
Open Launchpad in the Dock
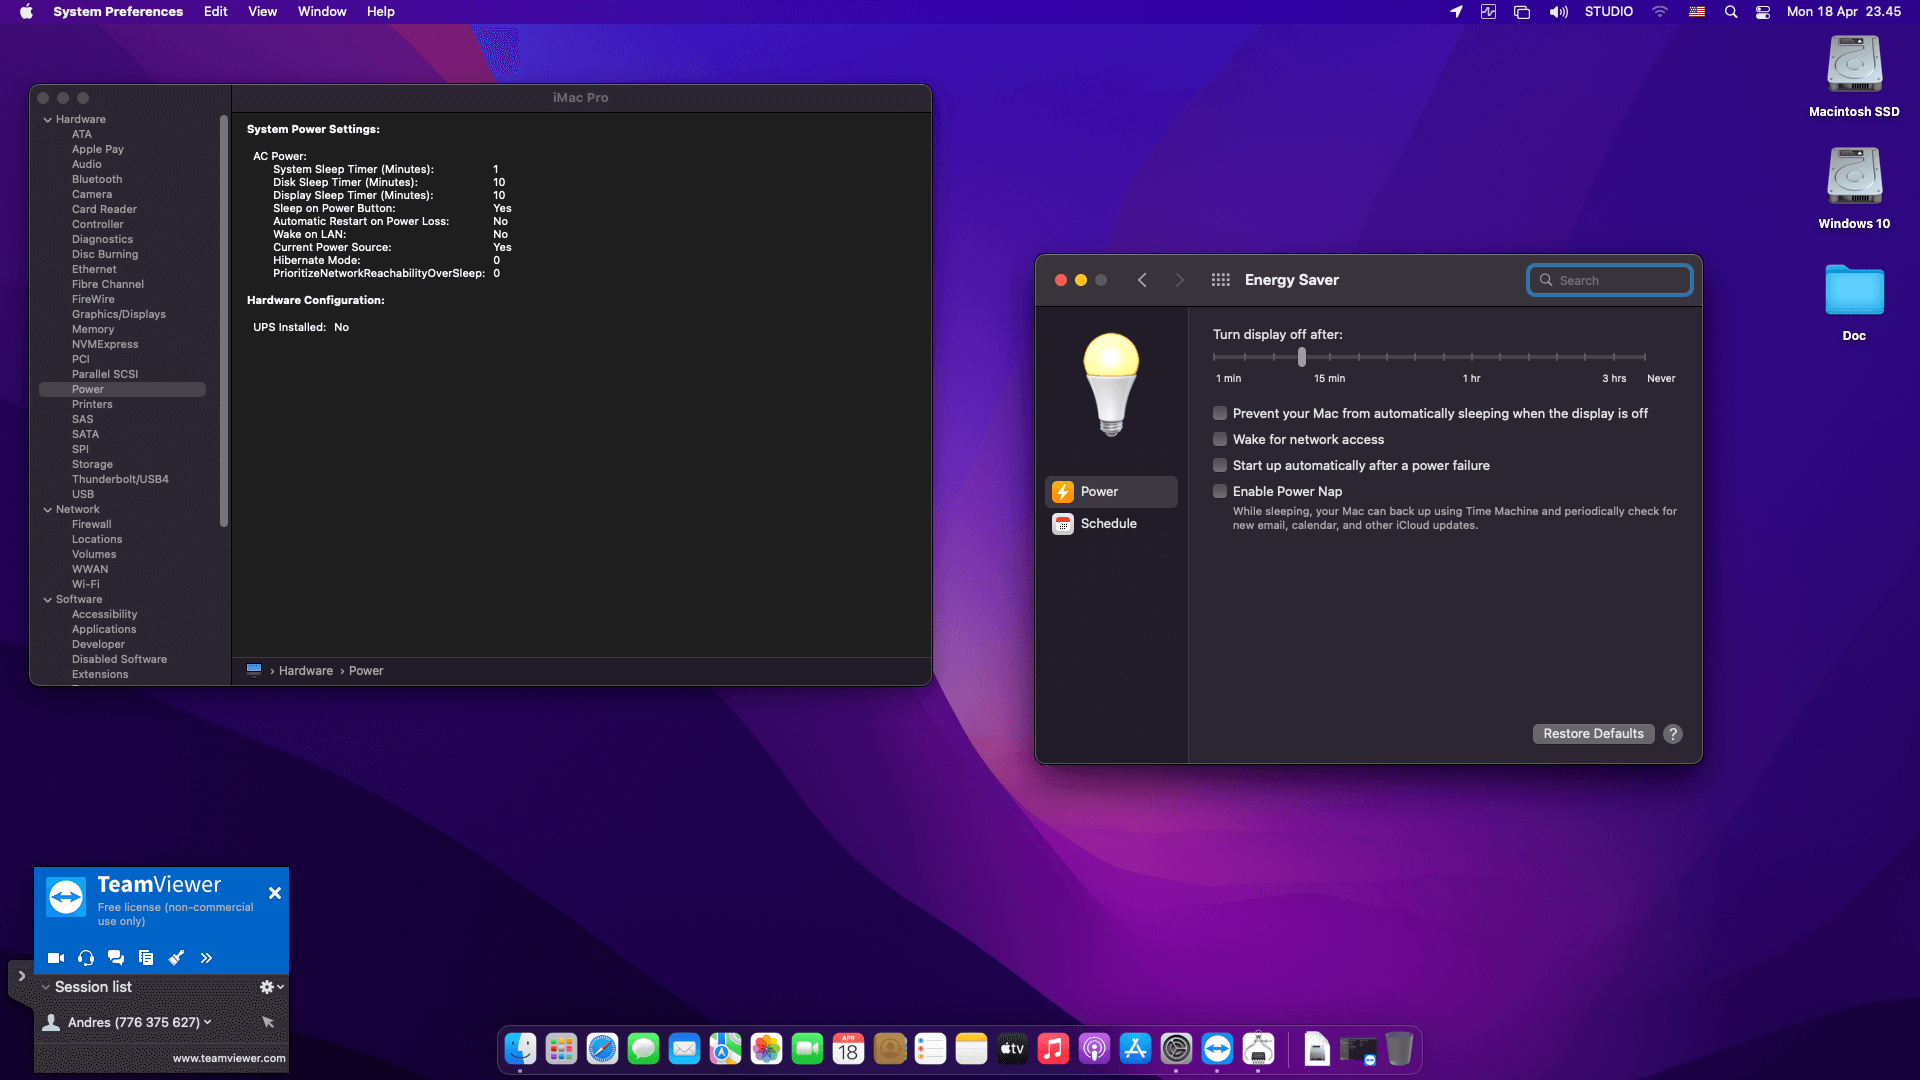click(561, 1049)
